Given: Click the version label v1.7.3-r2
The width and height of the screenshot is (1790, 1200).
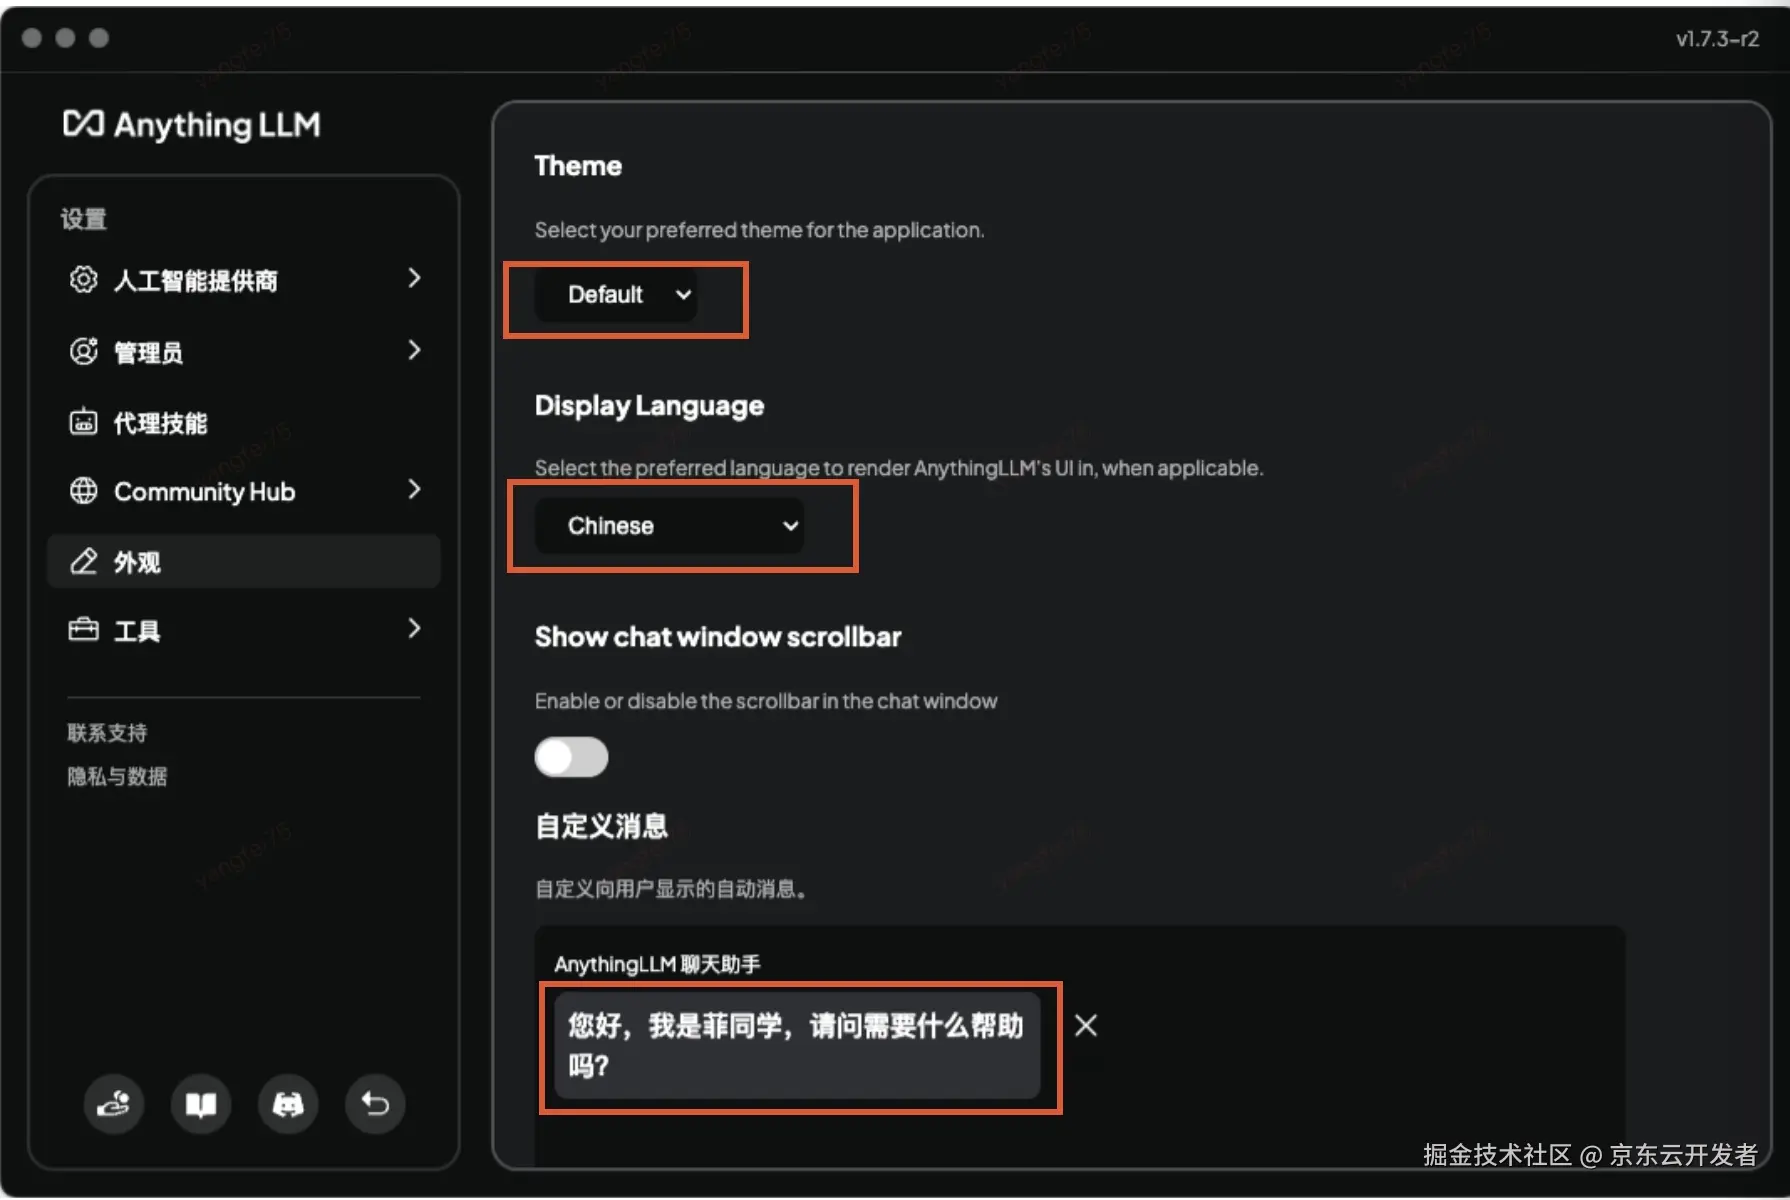Looking at the screenshot, I should click(1717, 39).
